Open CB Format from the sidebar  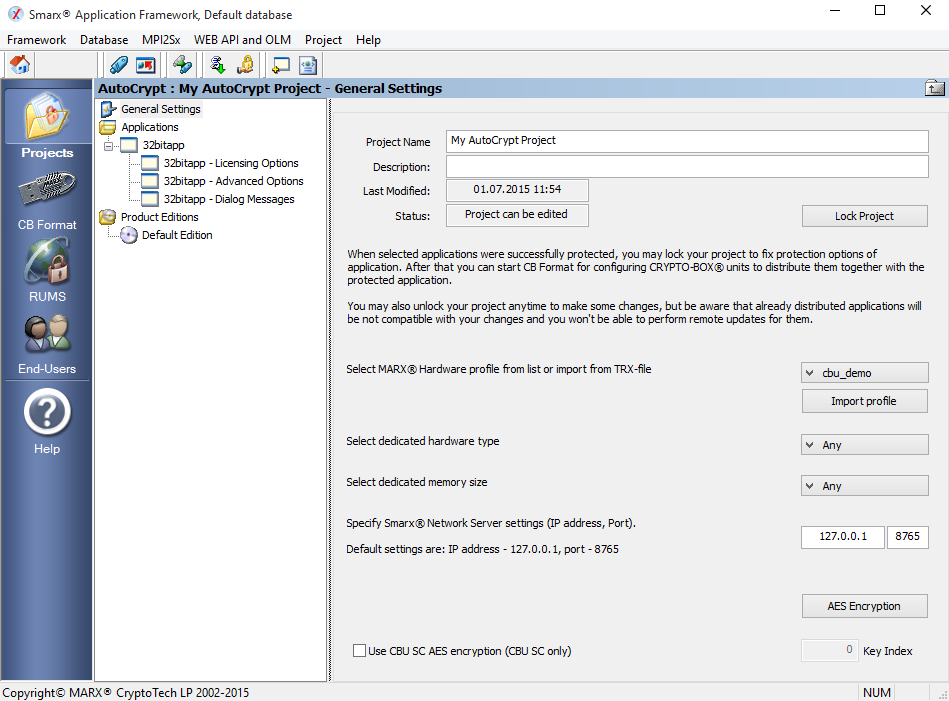[47, 200]
